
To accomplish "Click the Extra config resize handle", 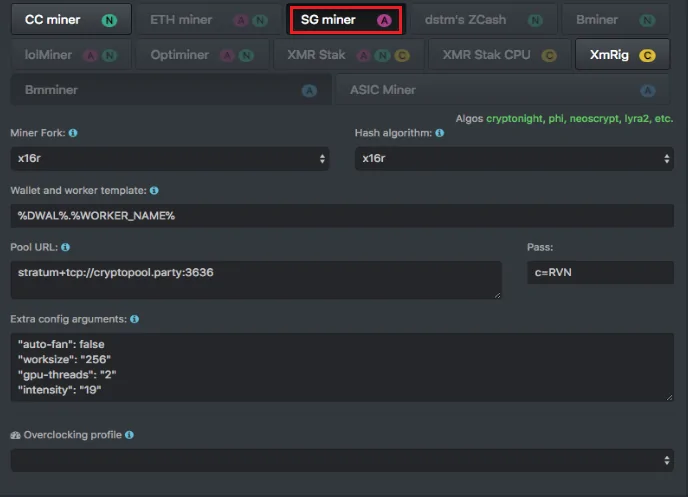I will pos(669,397).
